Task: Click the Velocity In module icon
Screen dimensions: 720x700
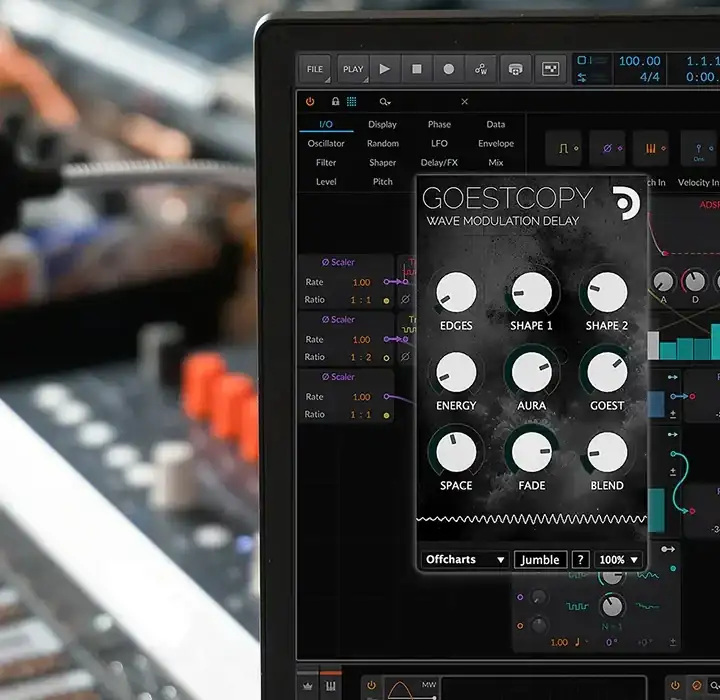Action: point(699,148)
